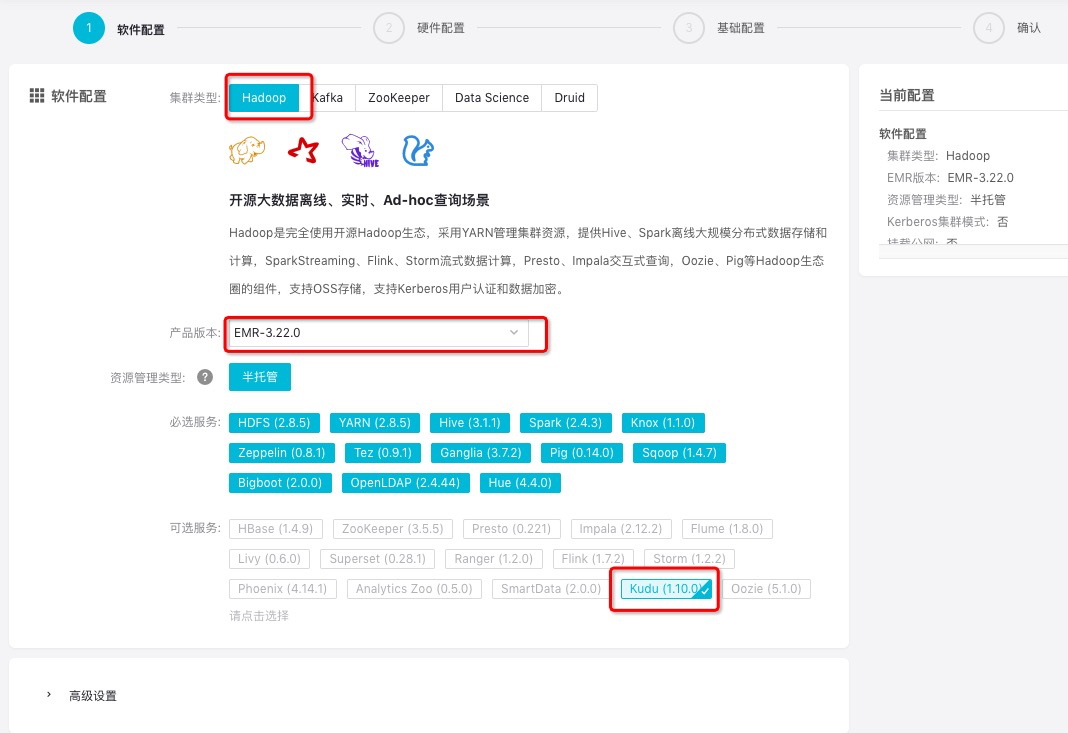Select Kafka cluster type
The width and height of the screenshot is (1068, 733).
click(328, 97)
